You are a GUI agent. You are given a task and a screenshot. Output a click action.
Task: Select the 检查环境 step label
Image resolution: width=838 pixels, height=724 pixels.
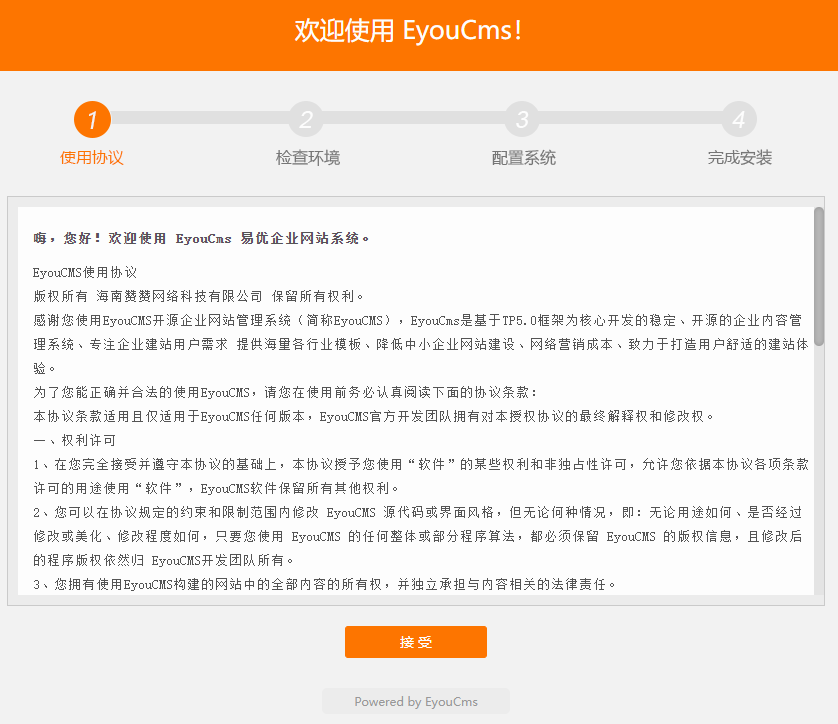coord(308,158)
